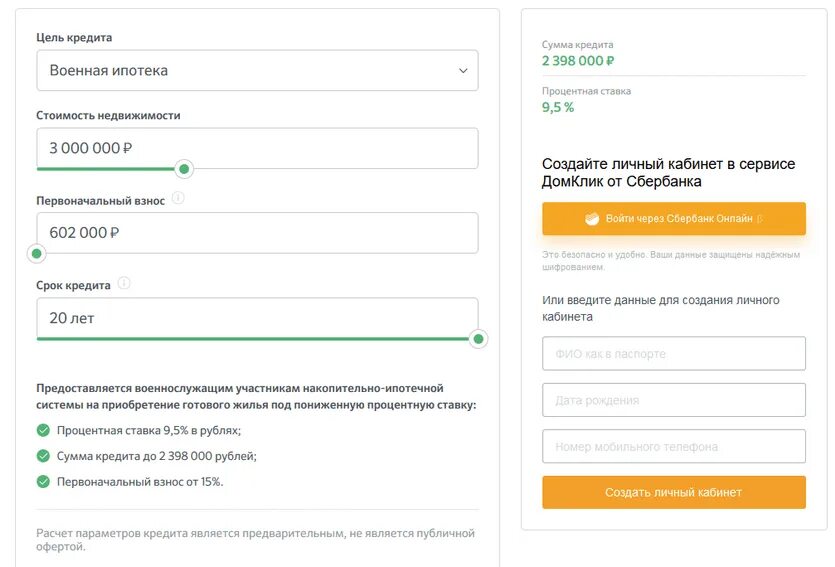
Task: Click the green checkmark beside Первоначальный взнос от 15%
Action: [x=43, y=481]
